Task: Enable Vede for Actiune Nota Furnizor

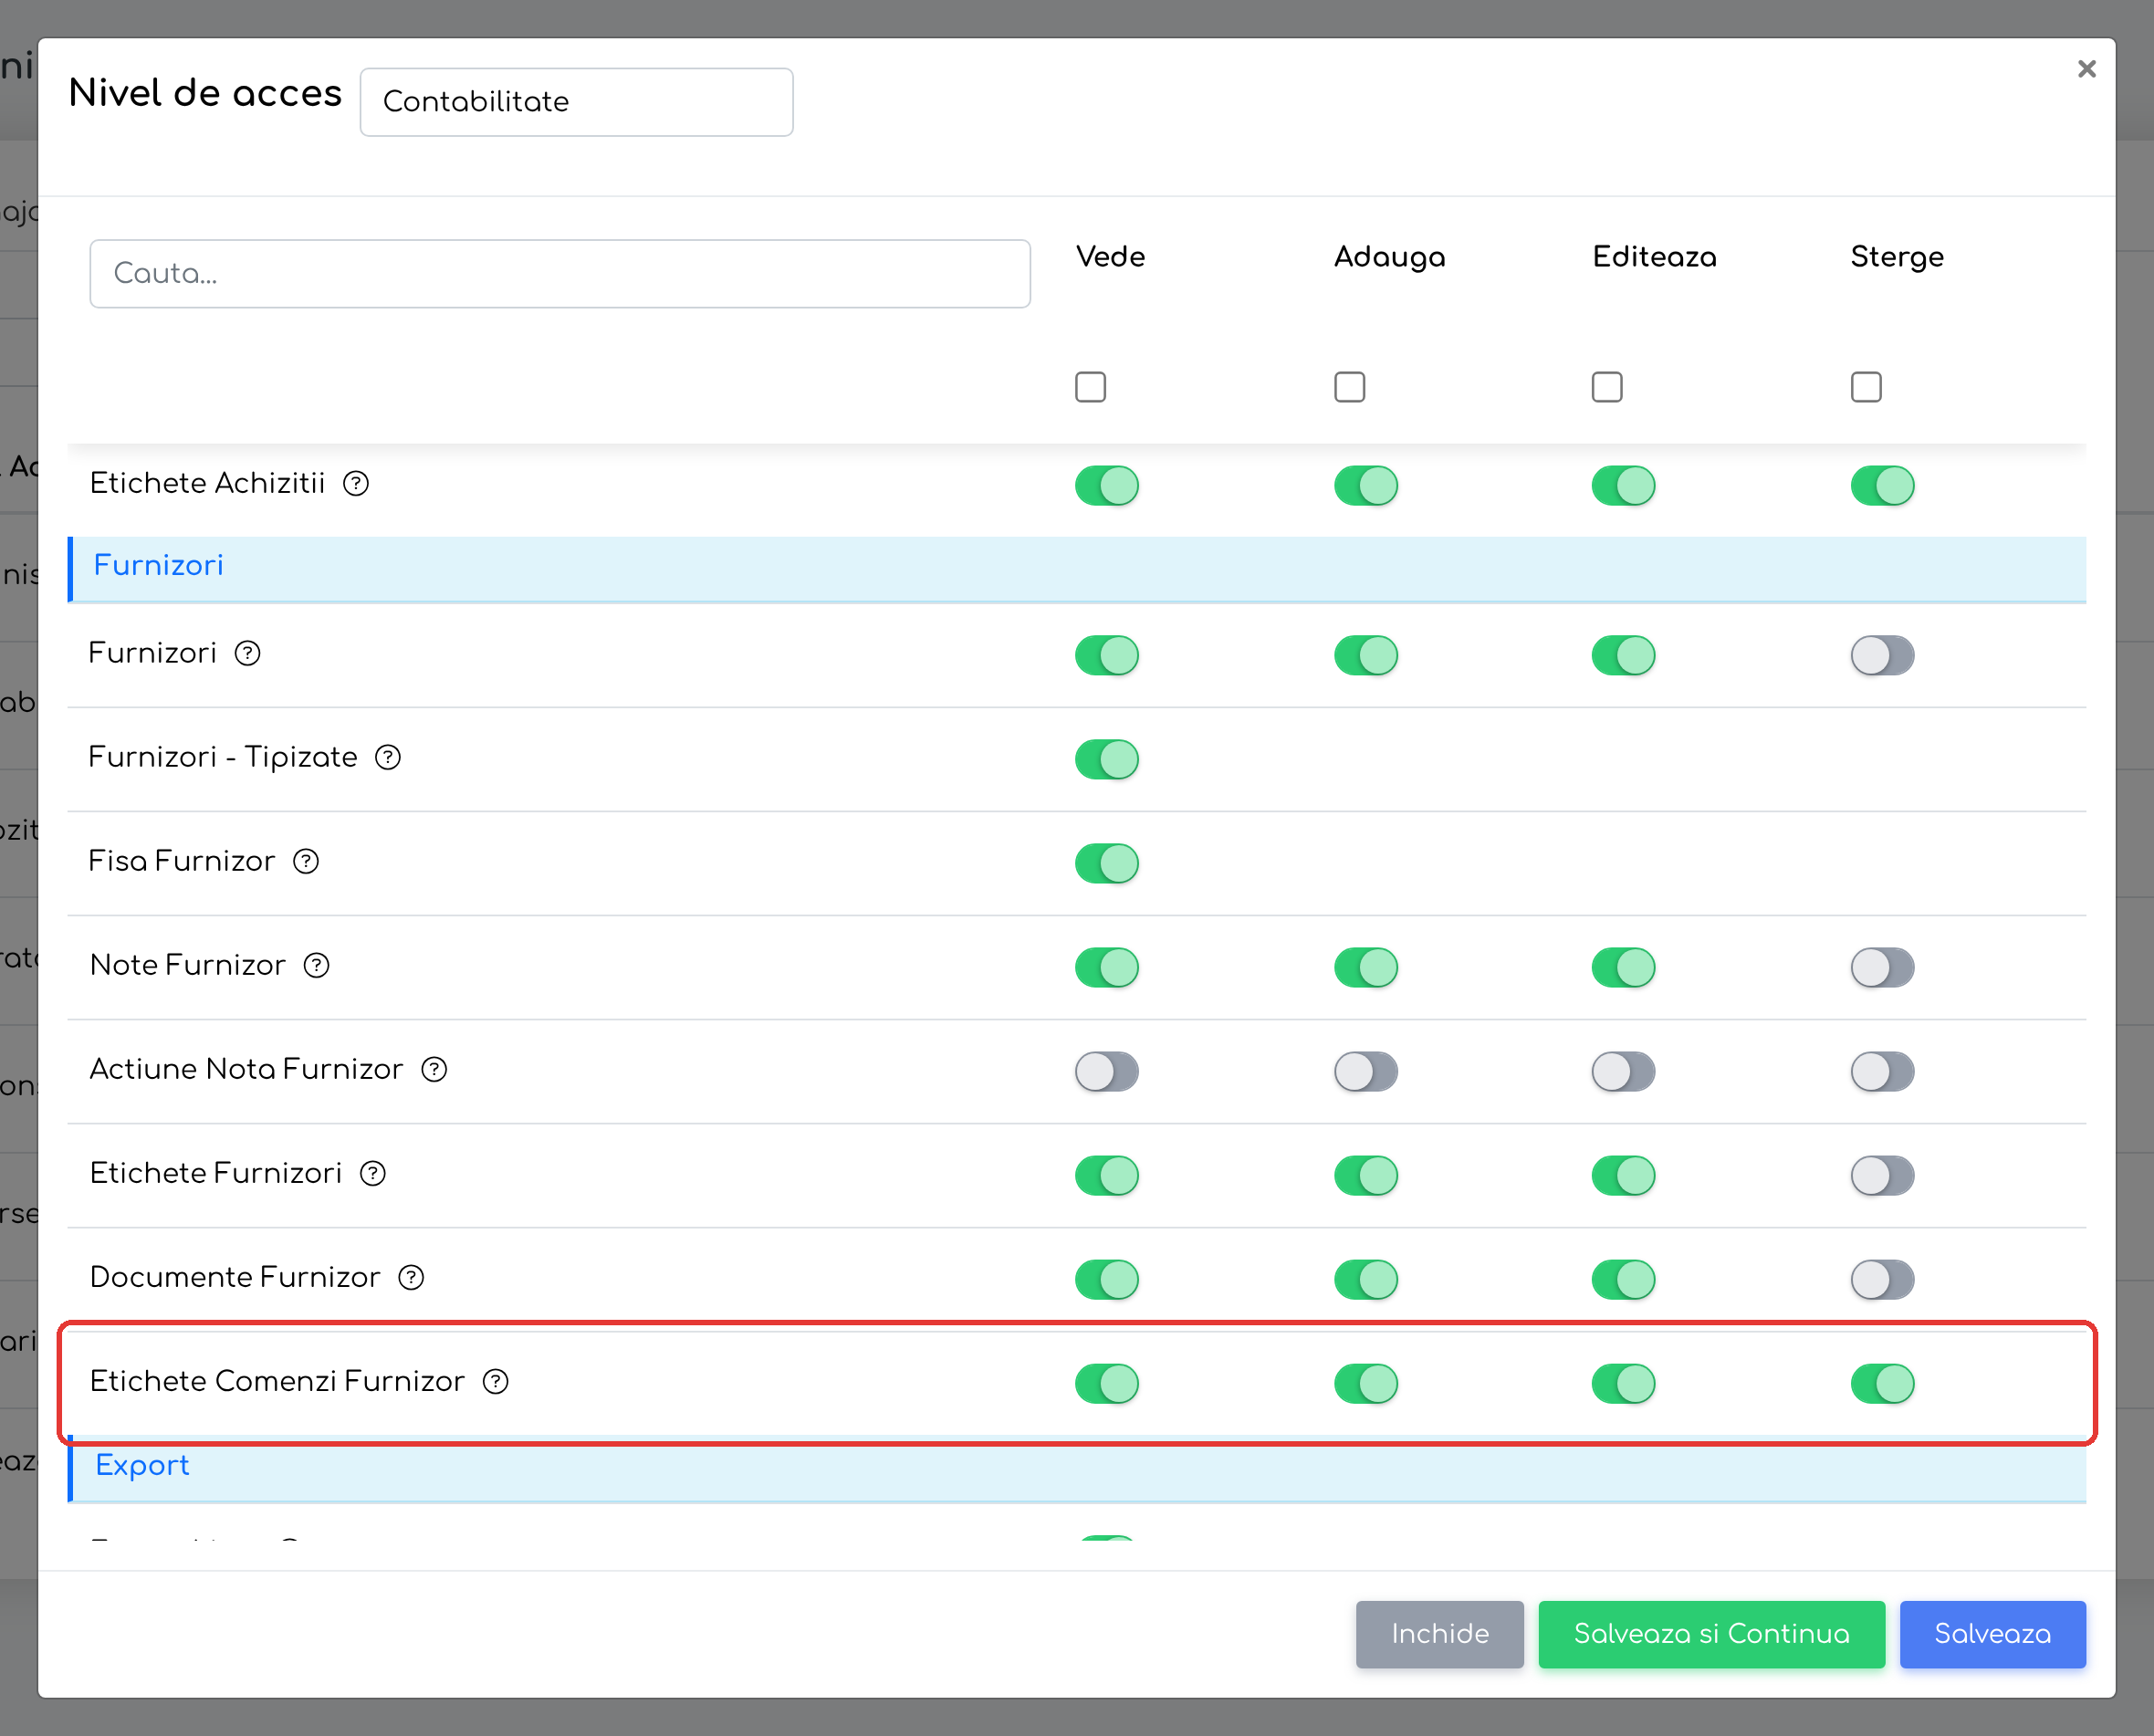Action: point(1106,1072)
